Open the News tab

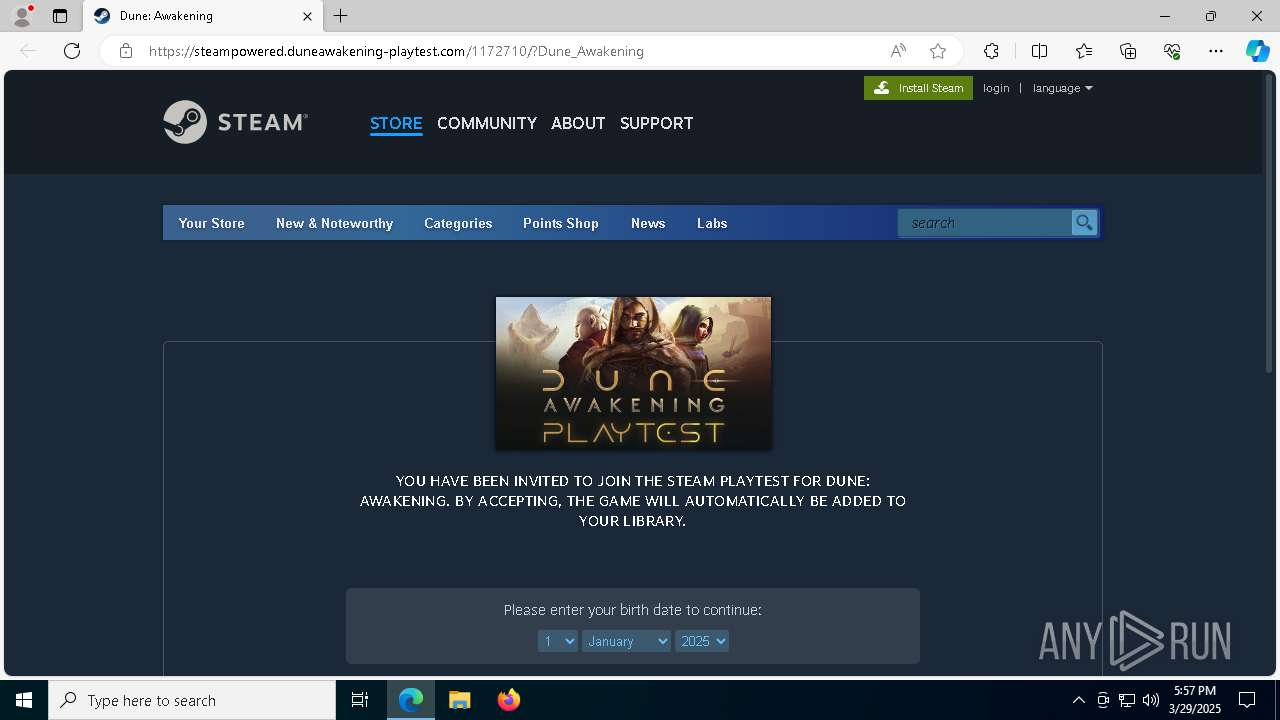(x=648, y=223)
